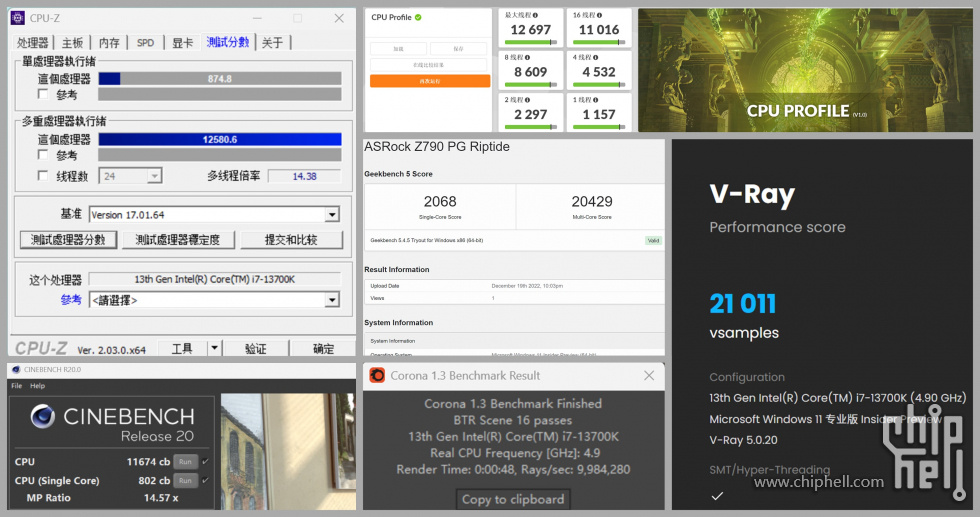Image resolution: width=980 pixels, height=517 pixels.
Task: Expand the arrow next to 工具 button
Action: coord(214,348)
